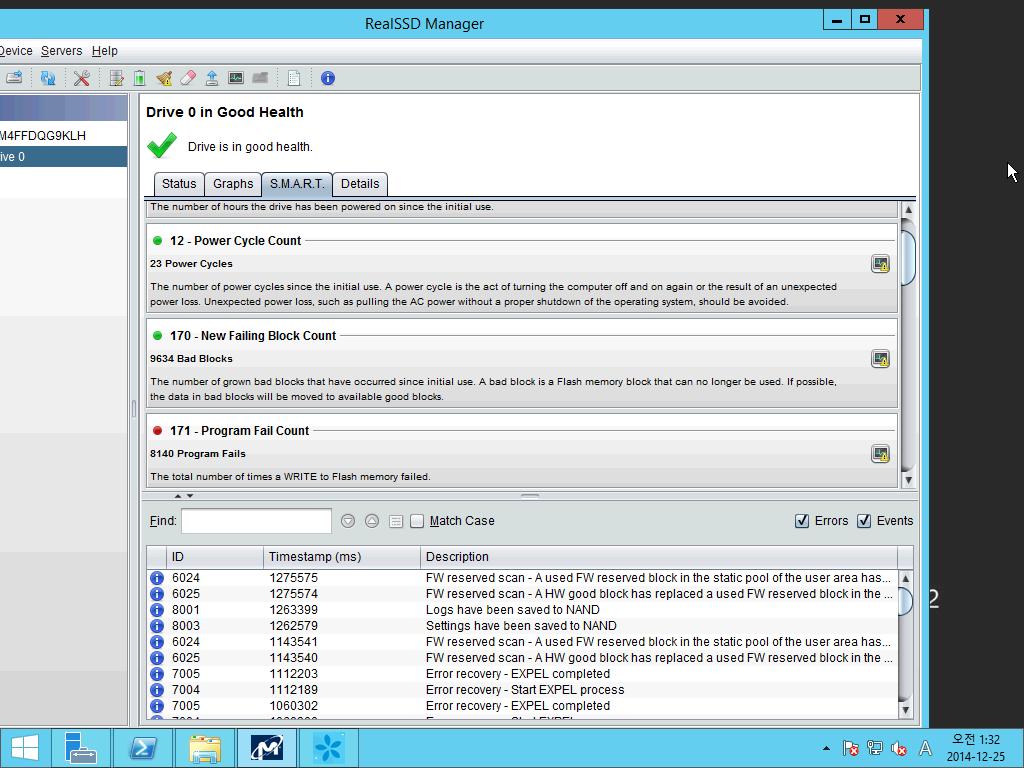Viewport: 1024px width, 768px height.
Task: Click graph icon for New Failing Block Count
Action: click(x=880, y=359)
